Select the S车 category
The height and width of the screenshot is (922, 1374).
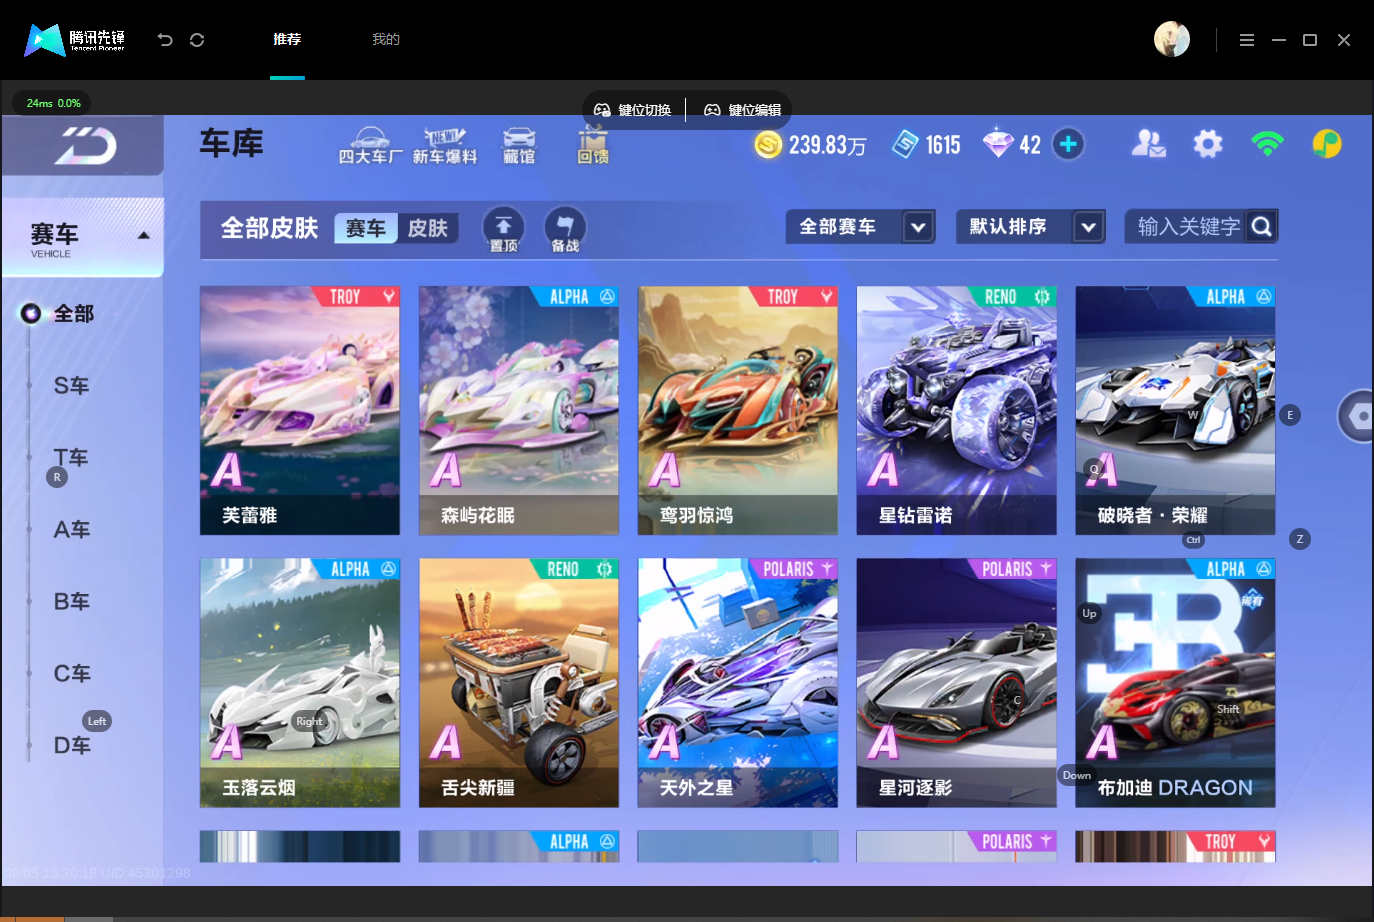click(x=71, y=386)
